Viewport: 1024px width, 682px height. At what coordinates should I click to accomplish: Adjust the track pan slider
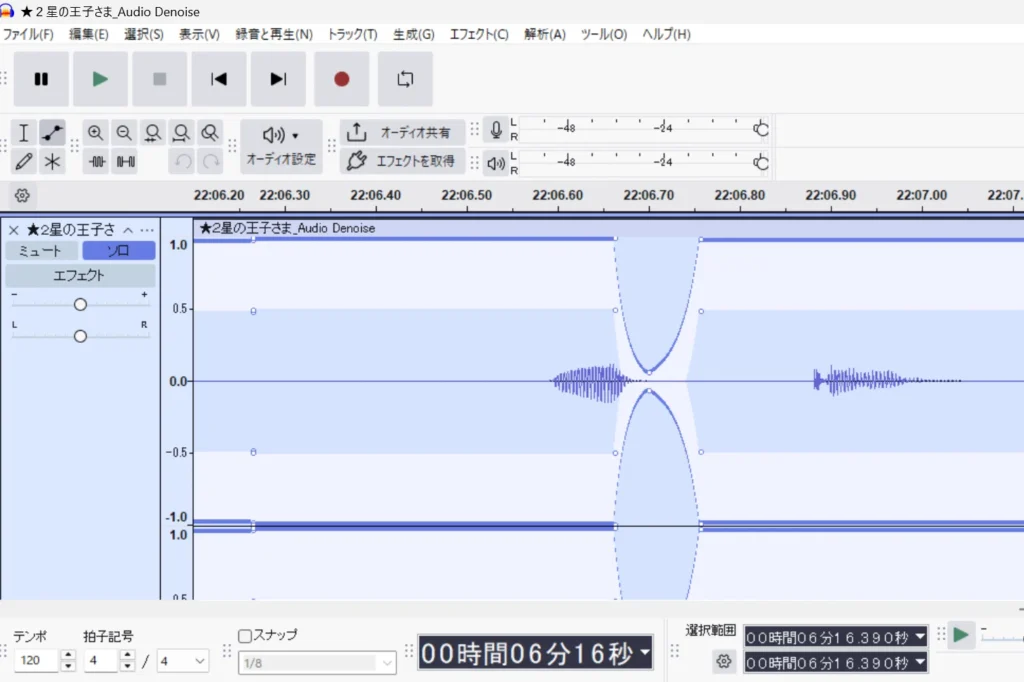(x=79, y=336)
